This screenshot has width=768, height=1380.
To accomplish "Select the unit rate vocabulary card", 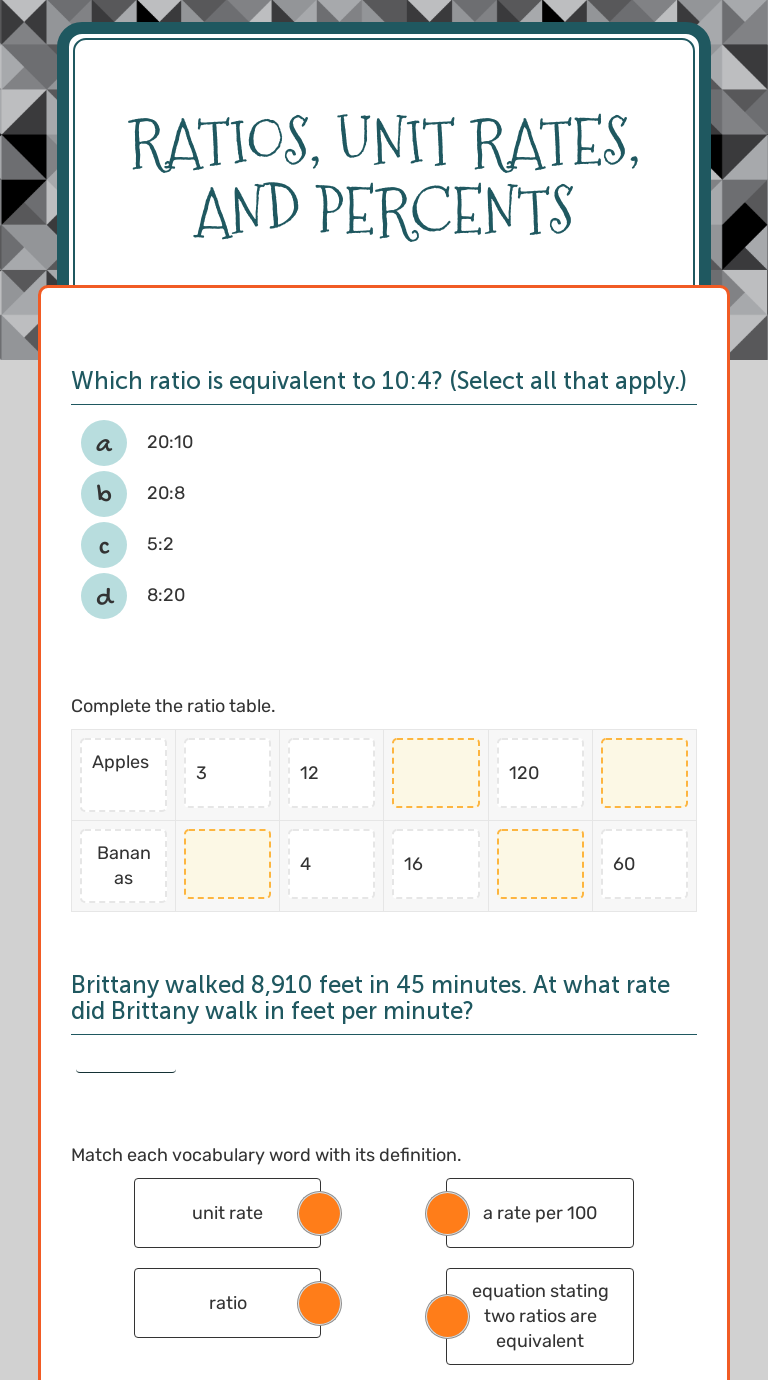I will click(220, 1213).
